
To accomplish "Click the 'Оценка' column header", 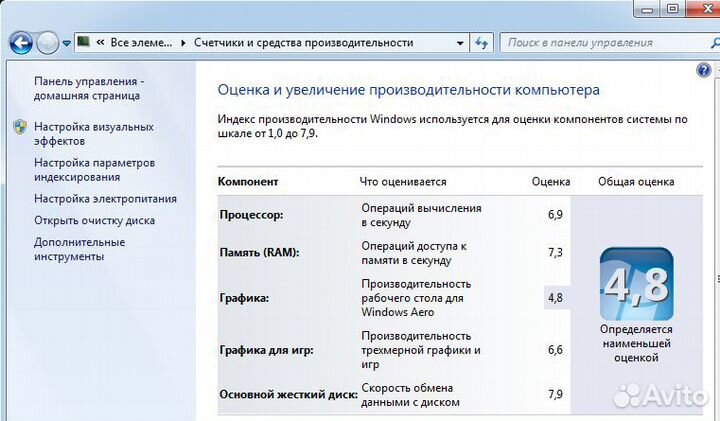I will click(551, 182).
